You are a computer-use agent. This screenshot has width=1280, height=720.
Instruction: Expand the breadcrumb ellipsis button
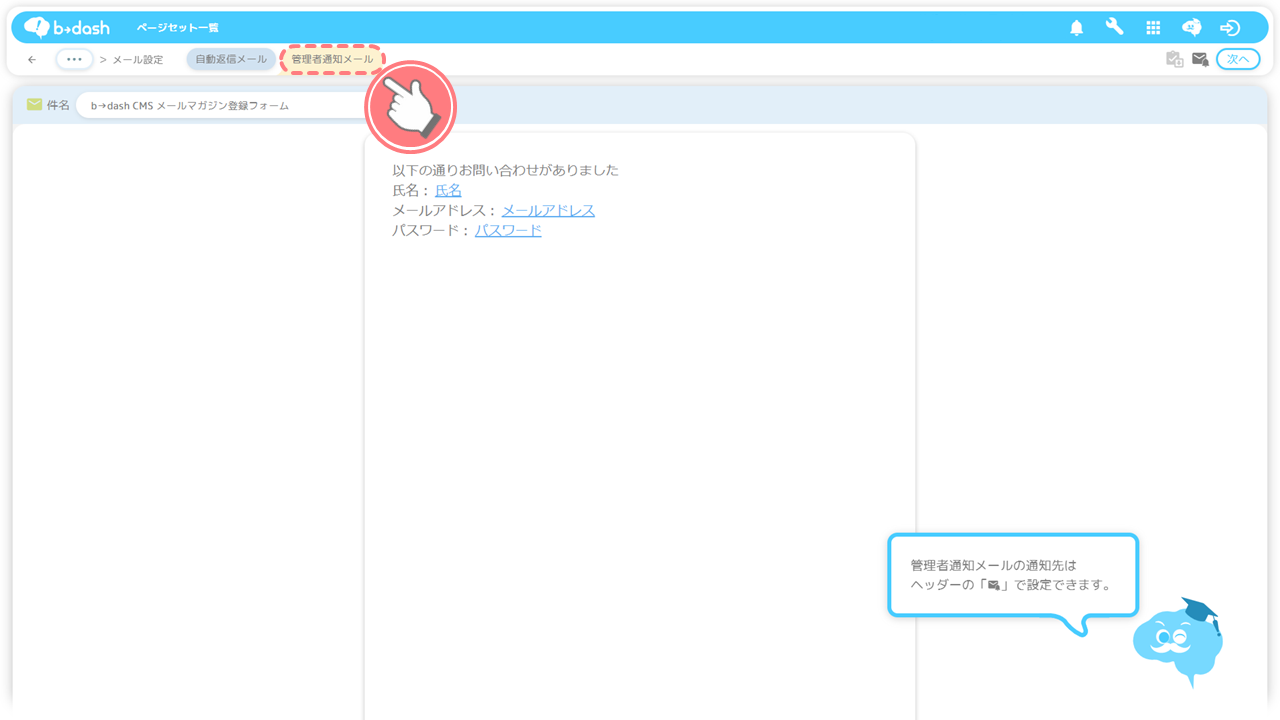click(74, 59)
